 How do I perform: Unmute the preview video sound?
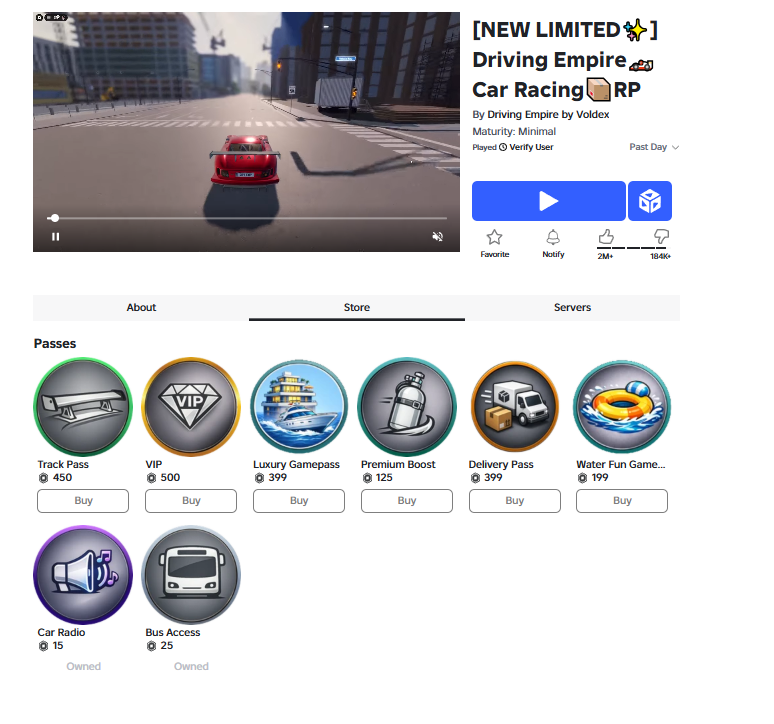click(437, 237)
